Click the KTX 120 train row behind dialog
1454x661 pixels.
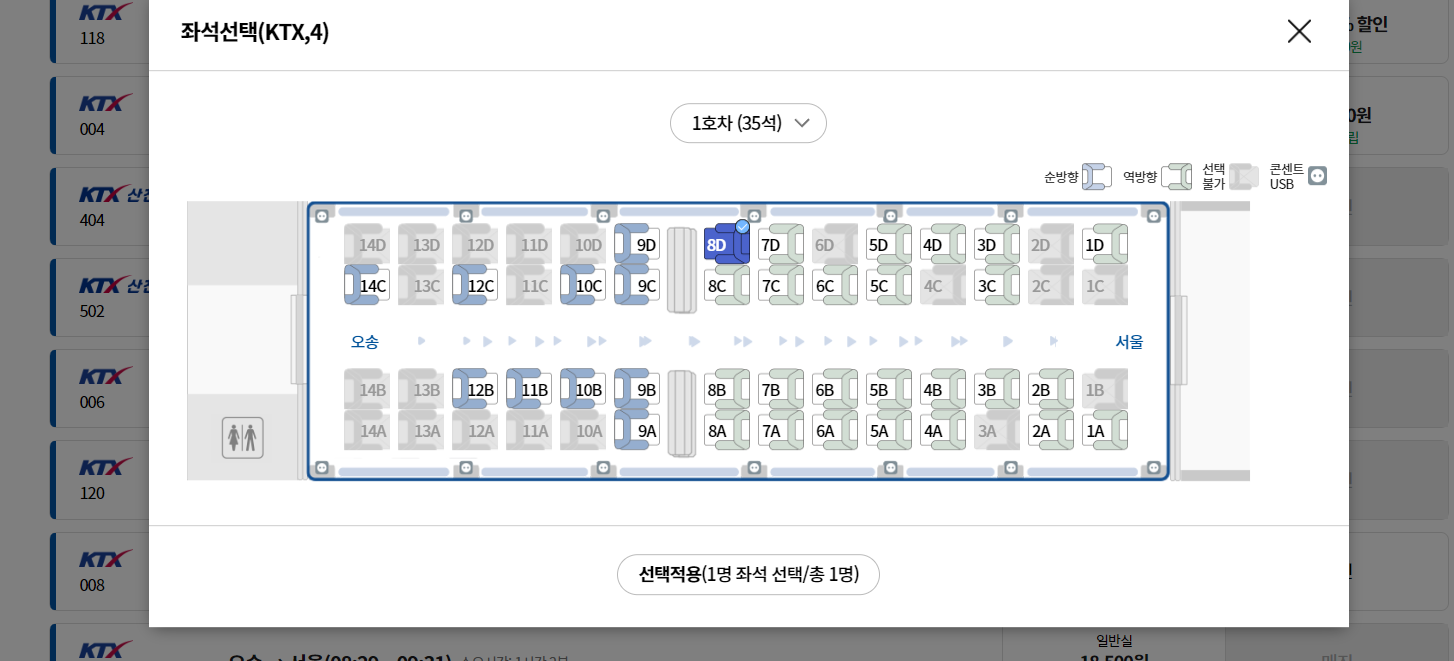(100, 478)
